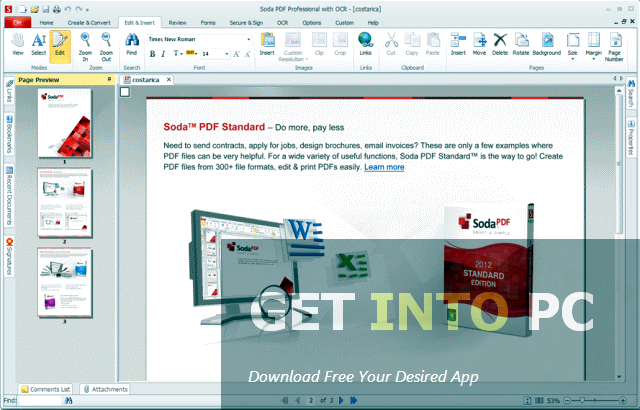Open the File menu
The height and width of the screenshot is (410, 640).
(18, 22)
